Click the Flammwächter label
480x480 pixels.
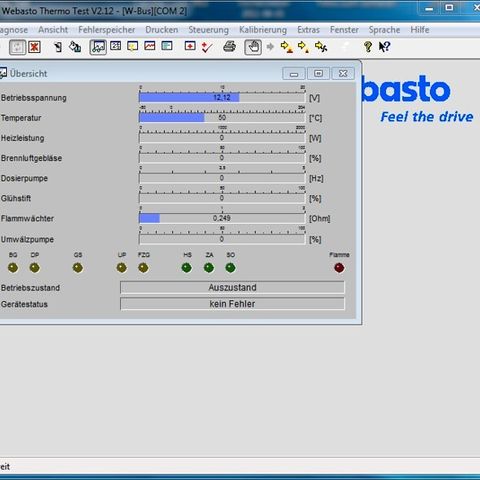click(27, 218)
